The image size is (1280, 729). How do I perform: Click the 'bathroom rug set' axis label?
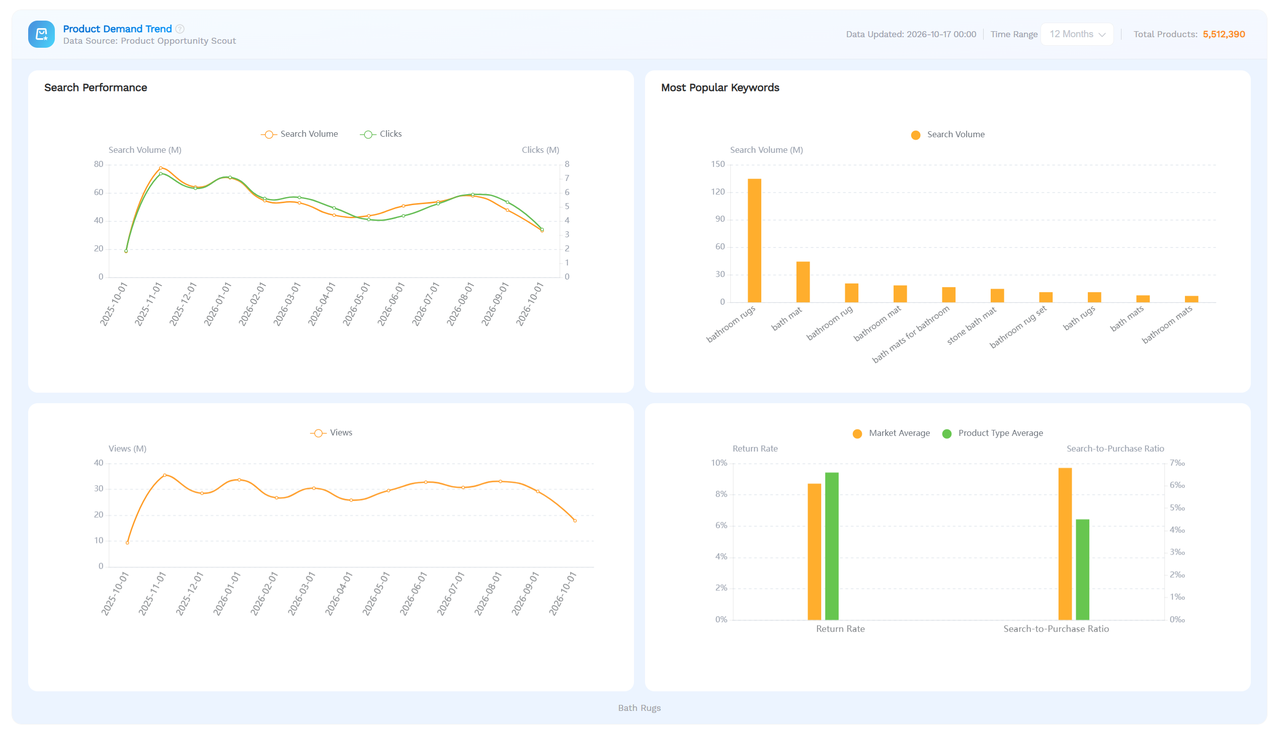(x=1019, y=328)
